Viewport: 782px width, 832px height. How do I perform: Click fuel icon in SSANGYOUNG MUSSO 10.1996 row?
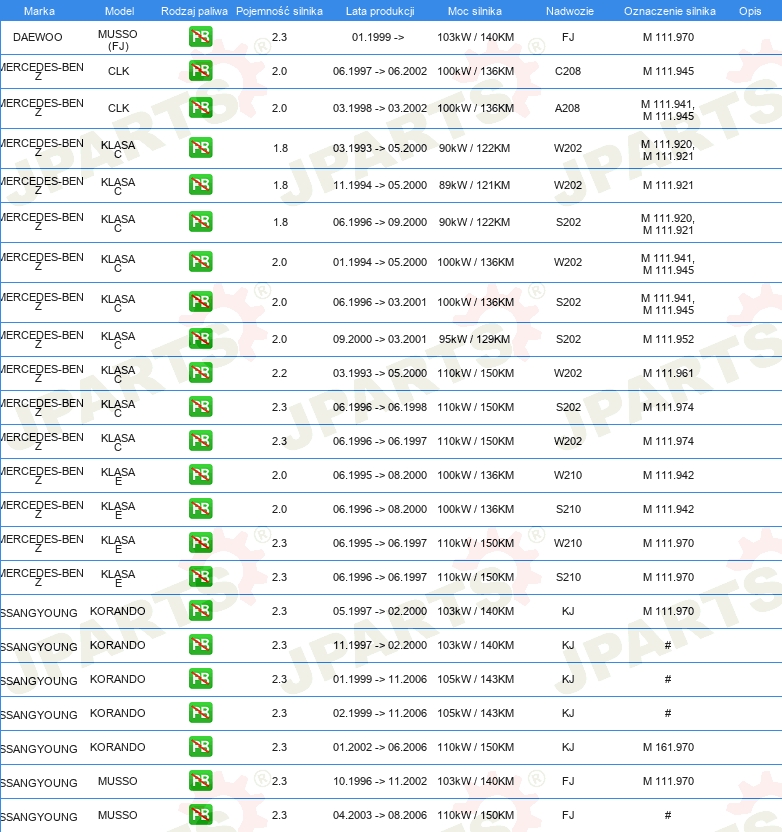(201, 780)
